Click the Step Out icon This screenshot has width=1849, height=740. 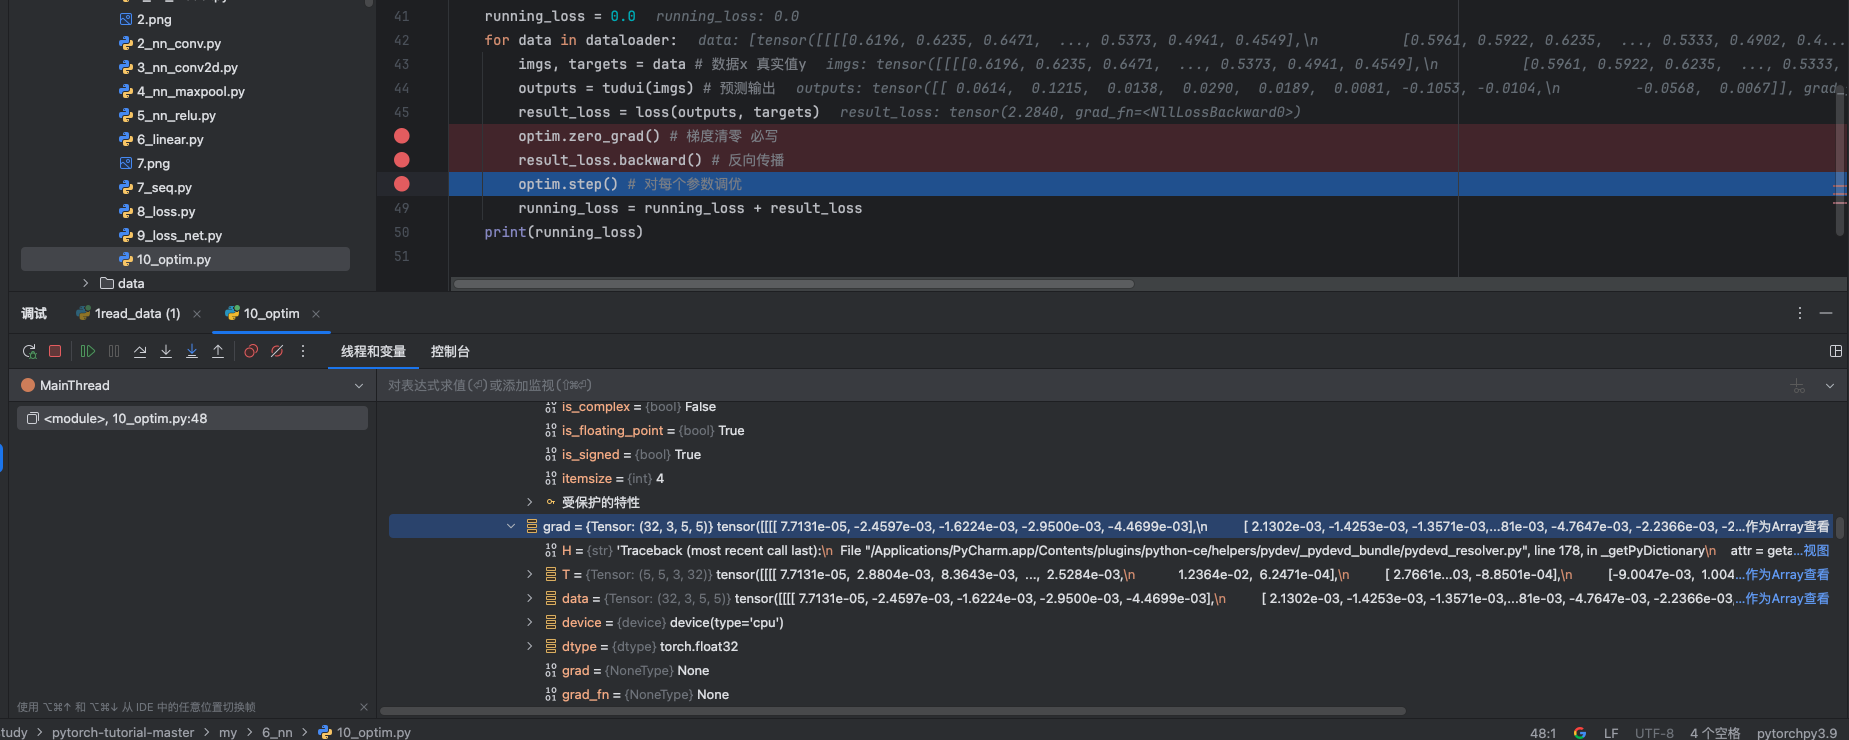click(x=218, y=351)
